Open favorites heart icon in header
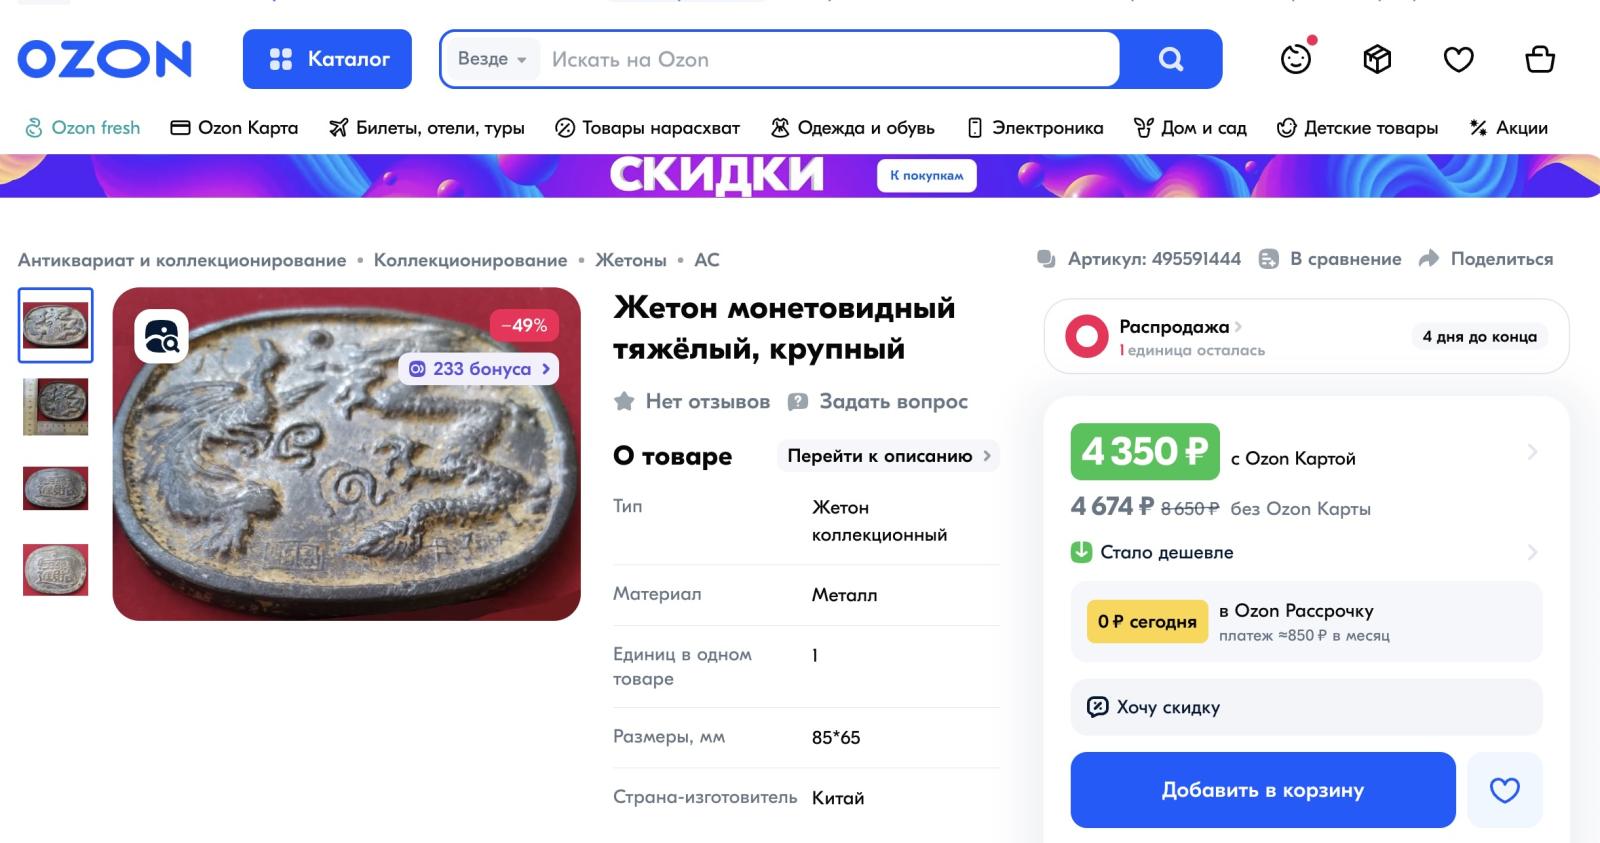1600x843 pixels. click(1458, 60)
